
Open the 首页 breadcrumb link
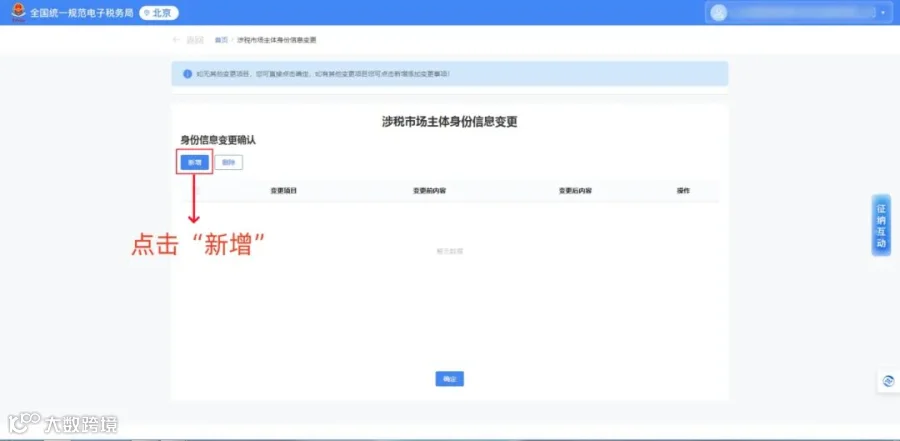coord(221,40)
